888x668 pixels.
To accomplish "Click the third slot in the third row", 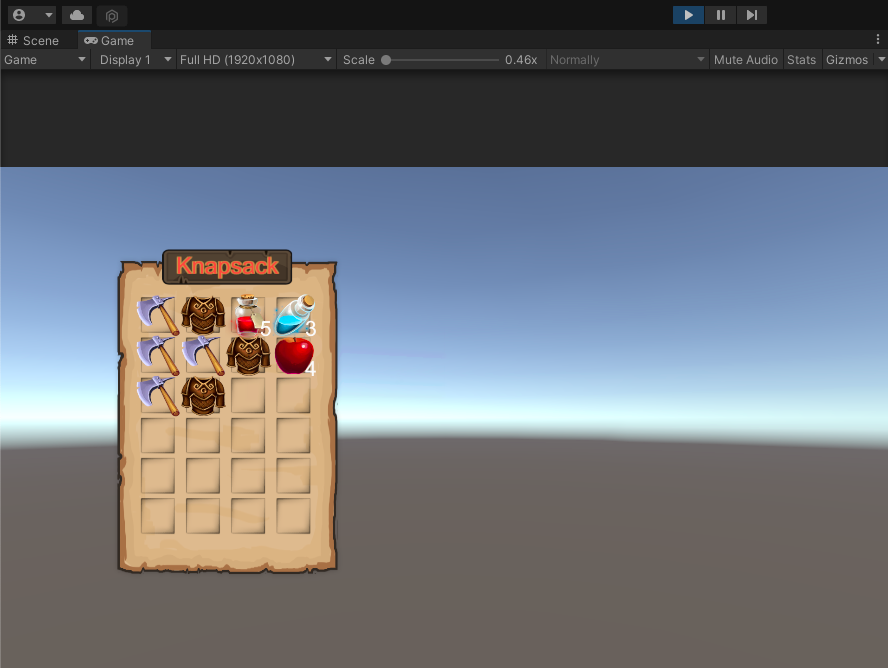I will tap(248, 396).
